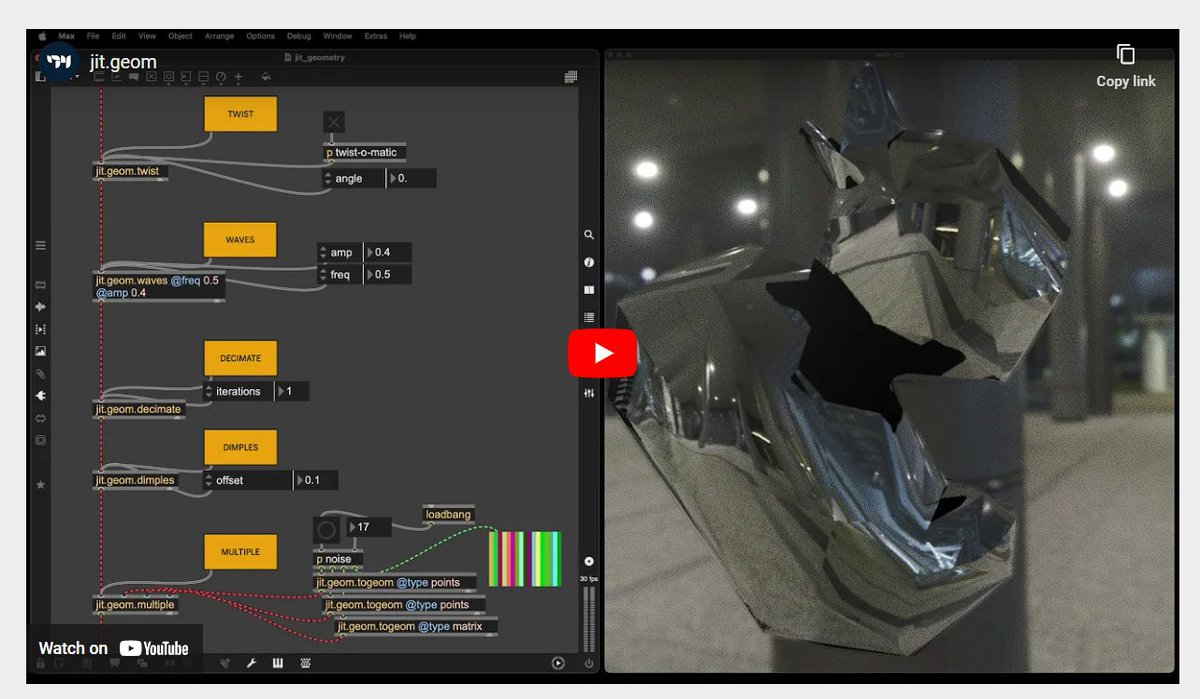
Task: Open the Extras menu
Action: (376, 36)
